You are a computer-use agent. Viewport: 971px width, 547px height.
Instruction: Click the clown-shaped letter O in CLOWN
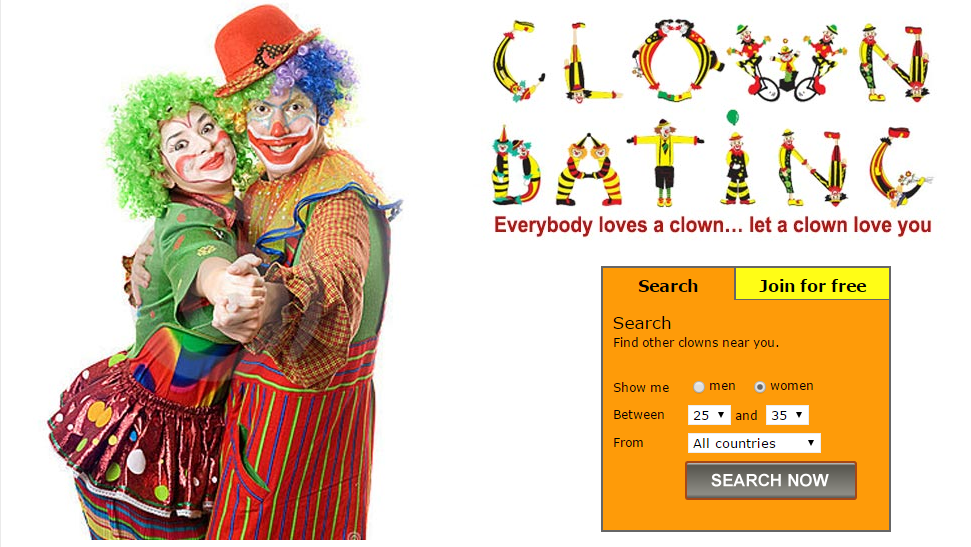(x=677, y=60)
